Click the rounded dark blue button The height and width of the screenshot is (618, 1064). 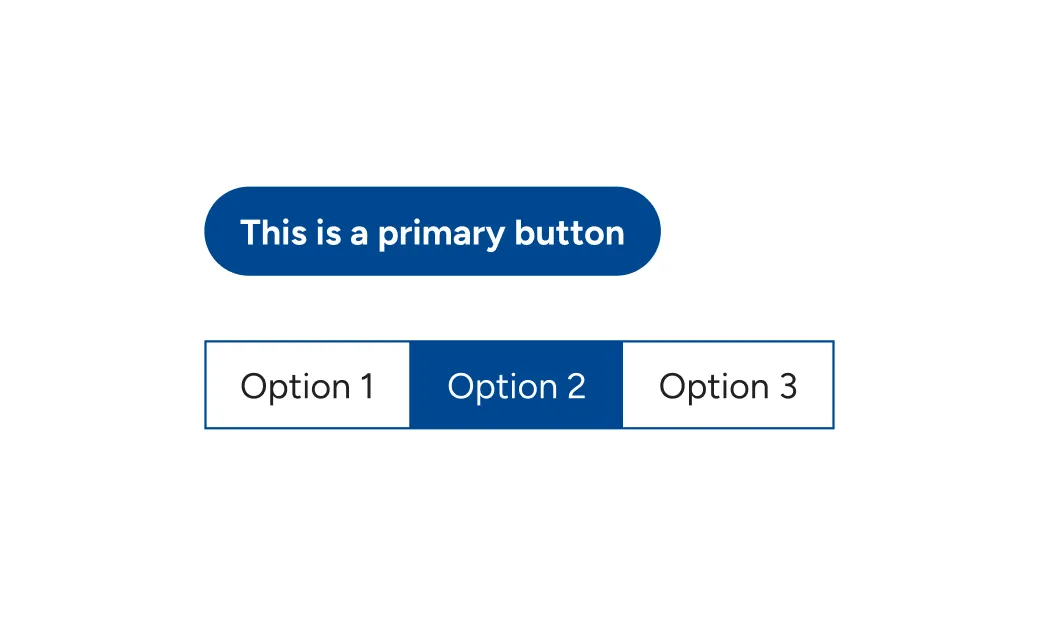(x=432, y=231)
